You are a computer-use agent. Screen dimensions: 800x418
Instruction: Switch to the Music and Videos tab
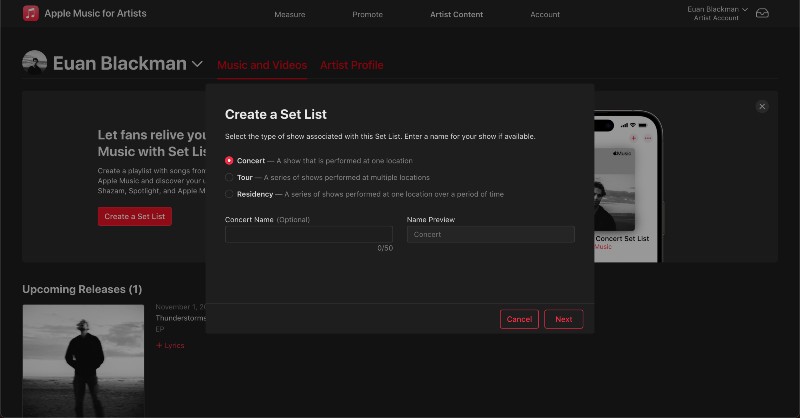point(262,65)
